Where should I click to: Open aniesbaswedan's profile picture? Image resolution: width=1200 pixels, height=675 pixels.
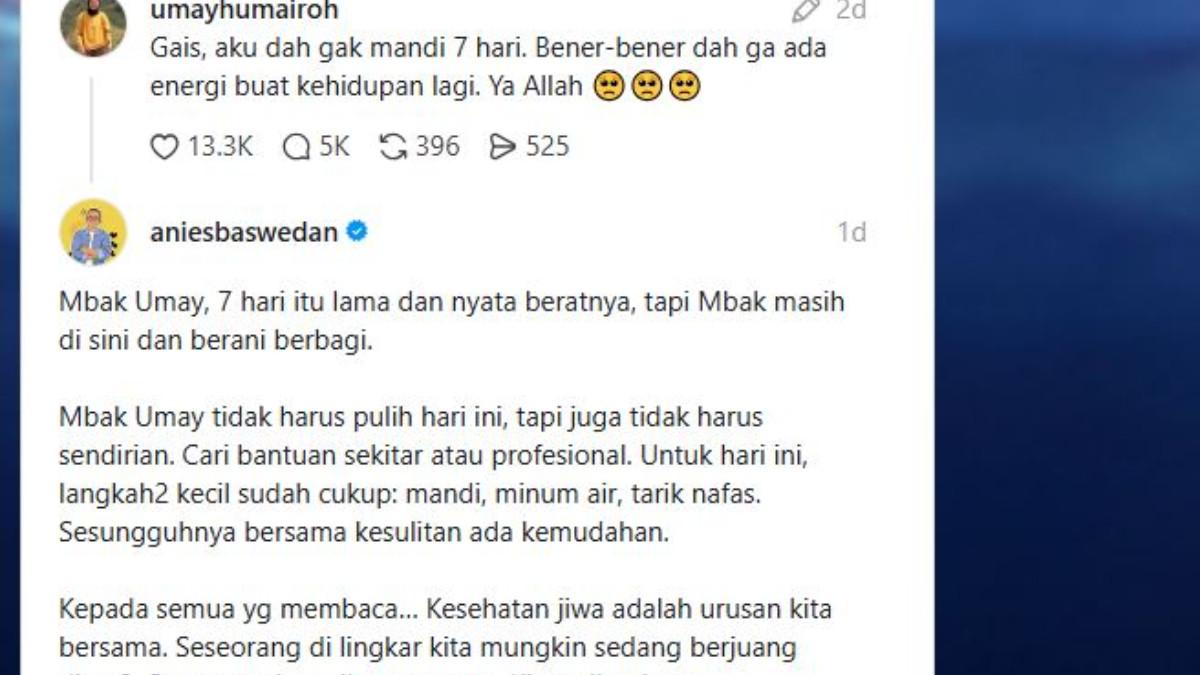93,232
